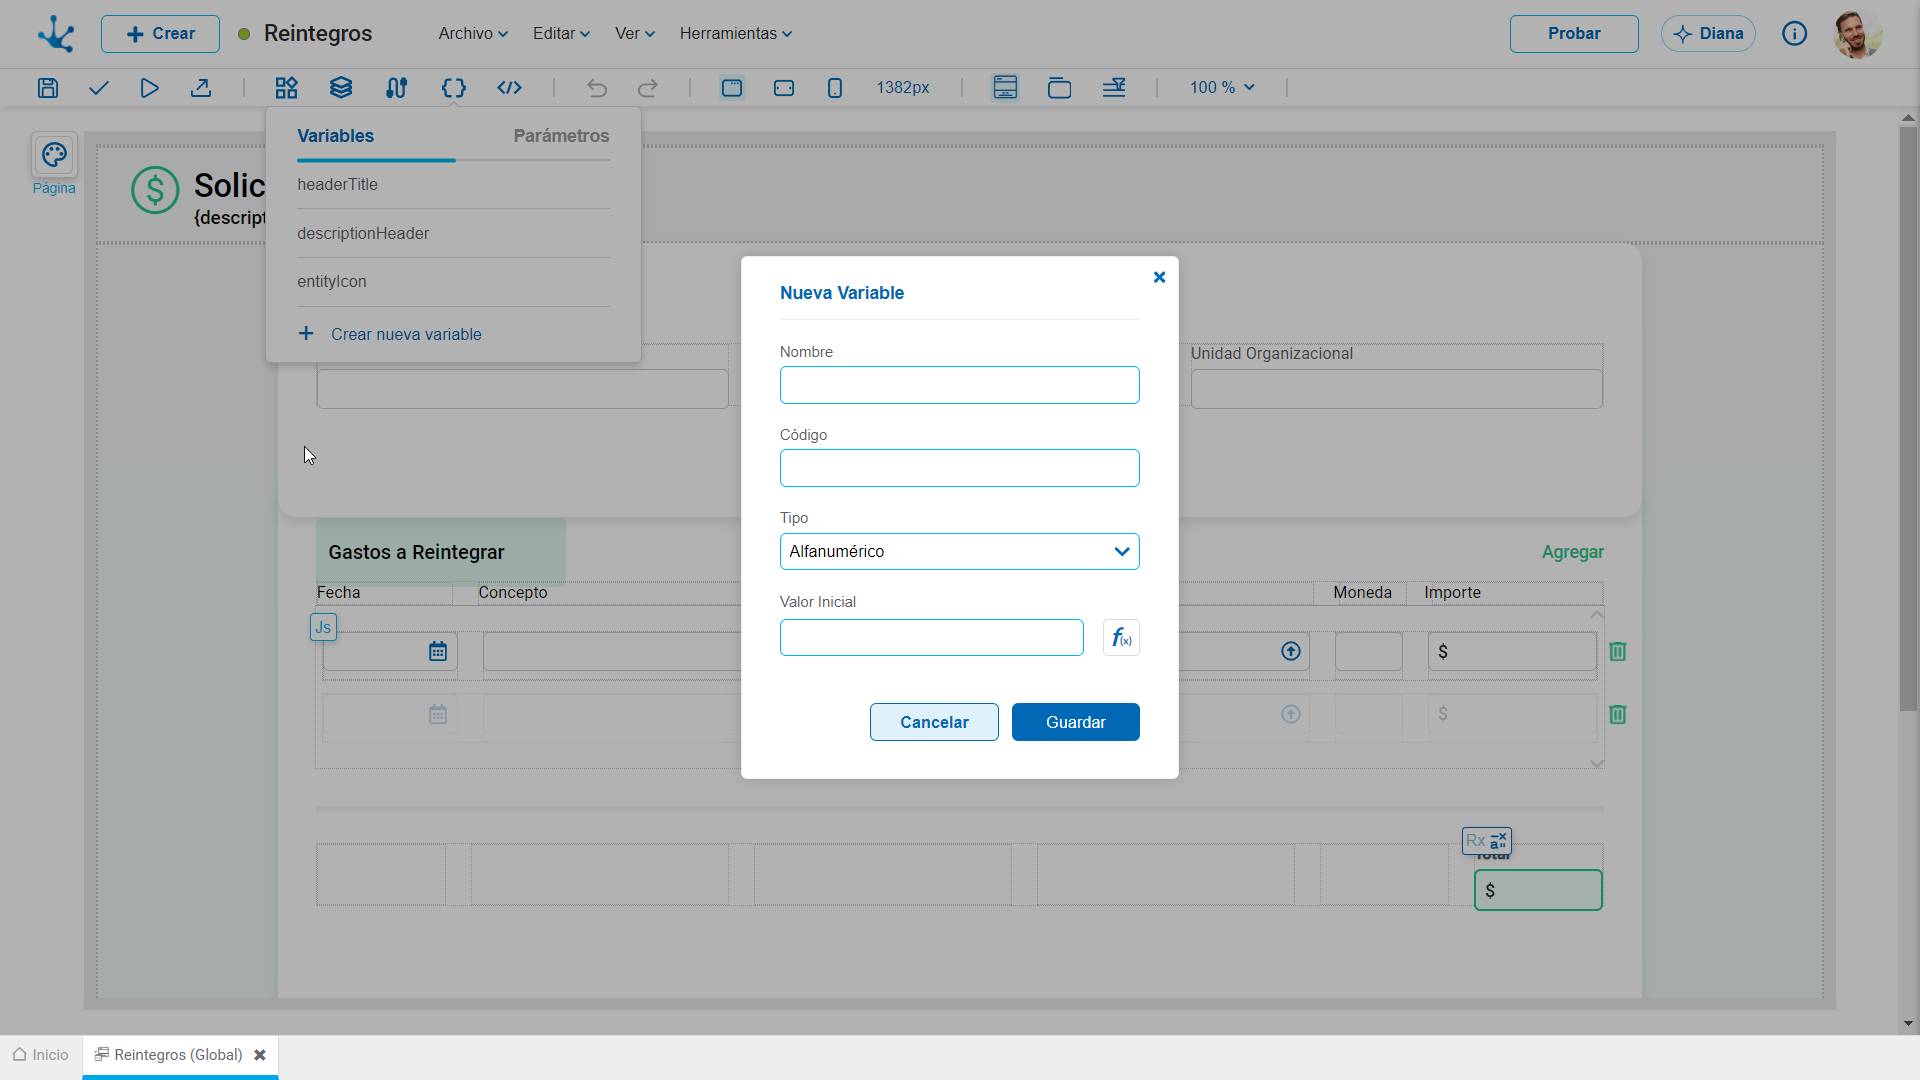Click the formula fx button beside Valor Inicial
The height and width of the screenshot is (1080, 1920).
(1121, 638)
